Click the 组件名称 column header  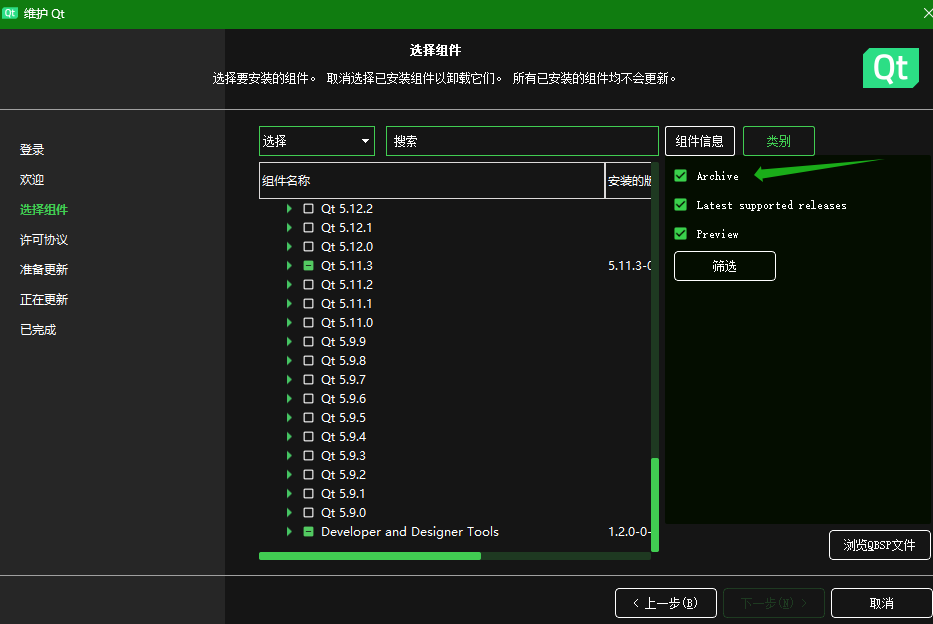tap(432, 180)
